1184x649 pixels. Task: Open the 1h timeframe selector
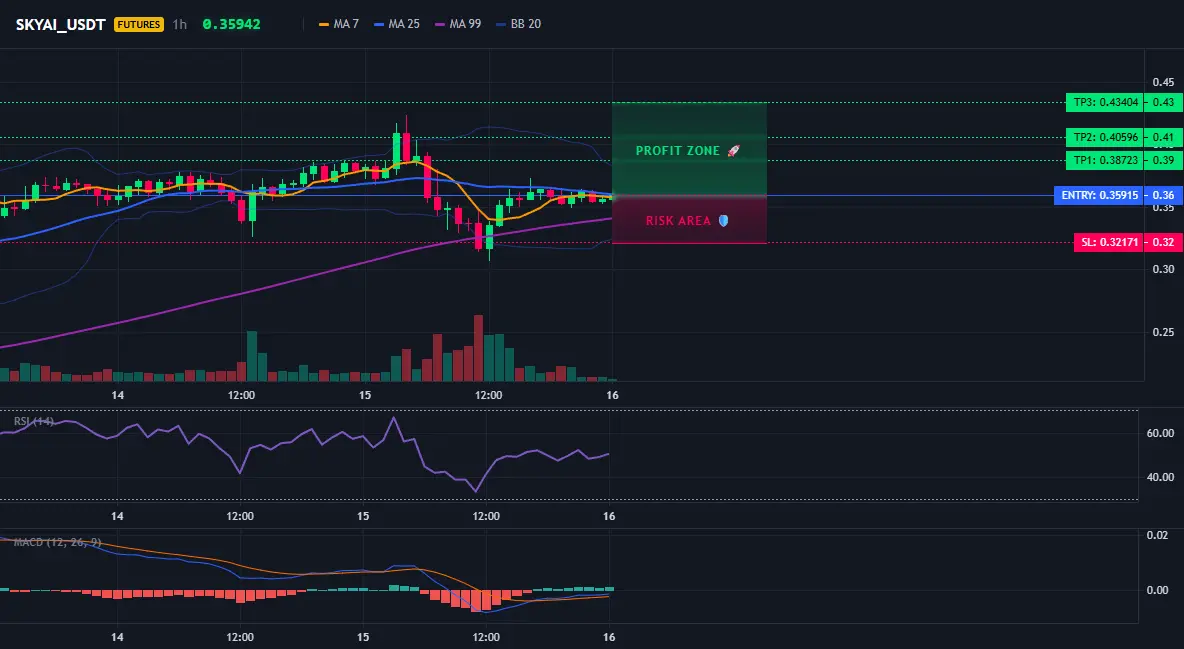click(180, 24)
